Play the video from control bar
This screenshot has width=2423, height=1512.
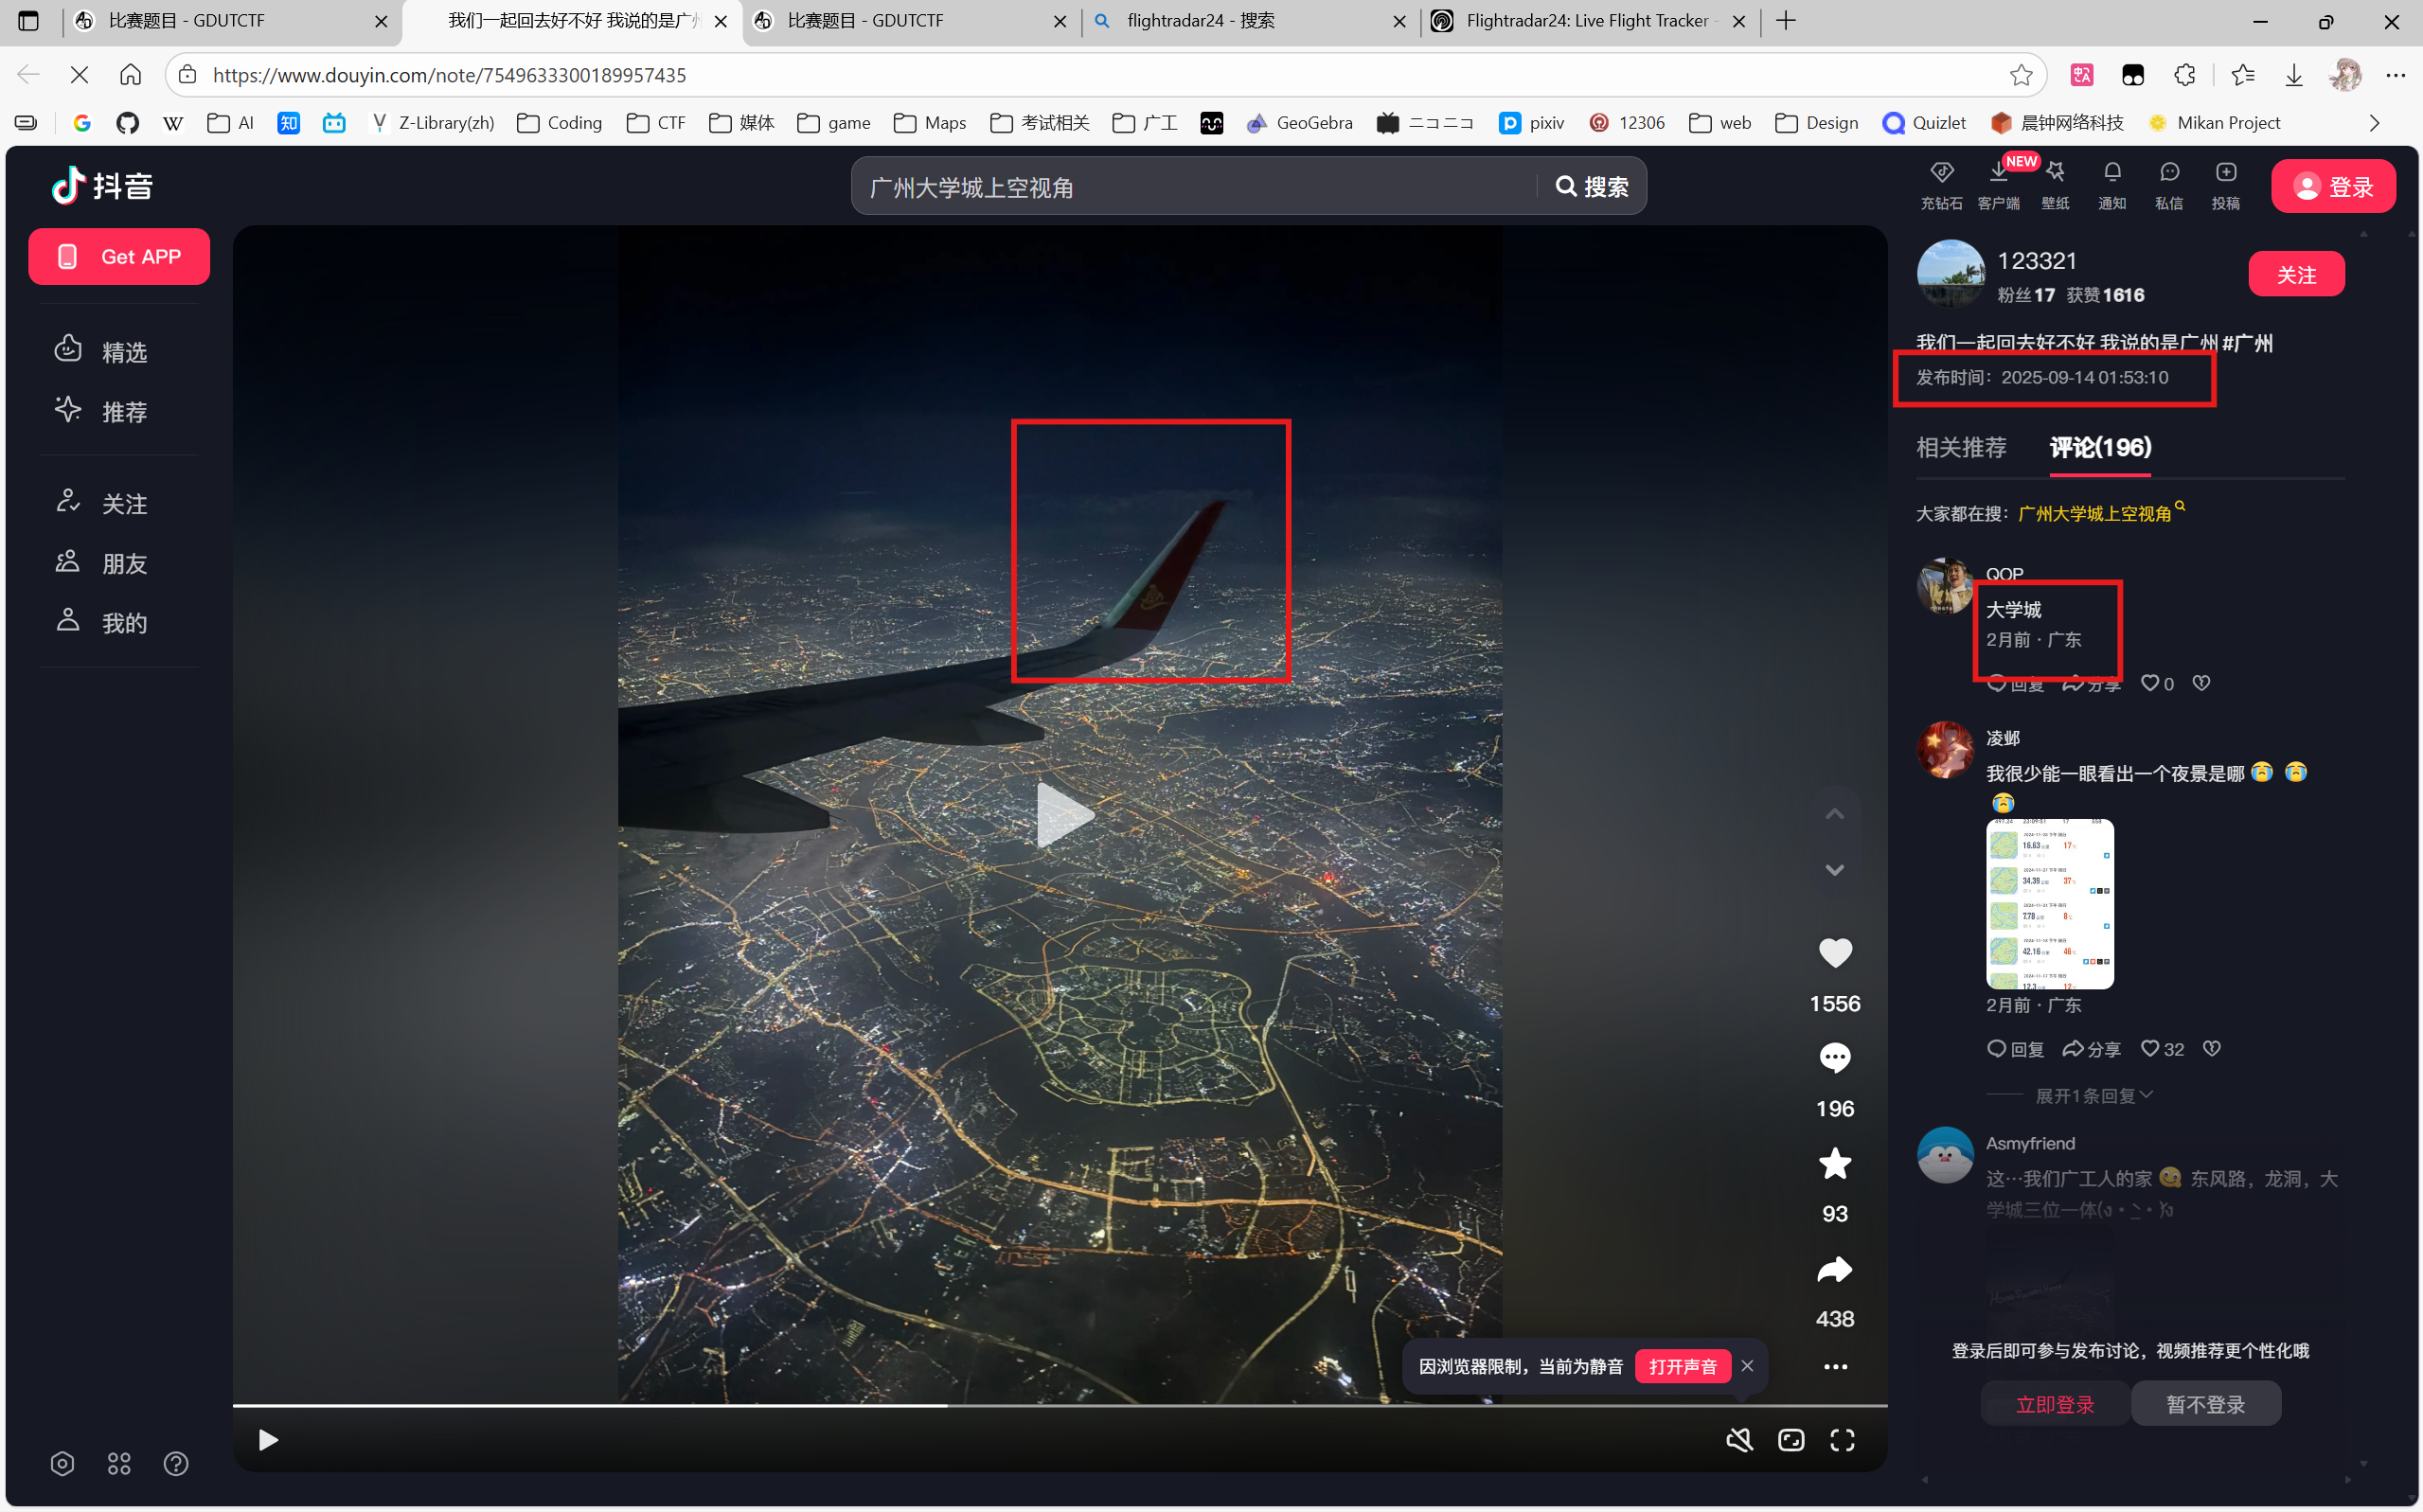point(268,1439)
